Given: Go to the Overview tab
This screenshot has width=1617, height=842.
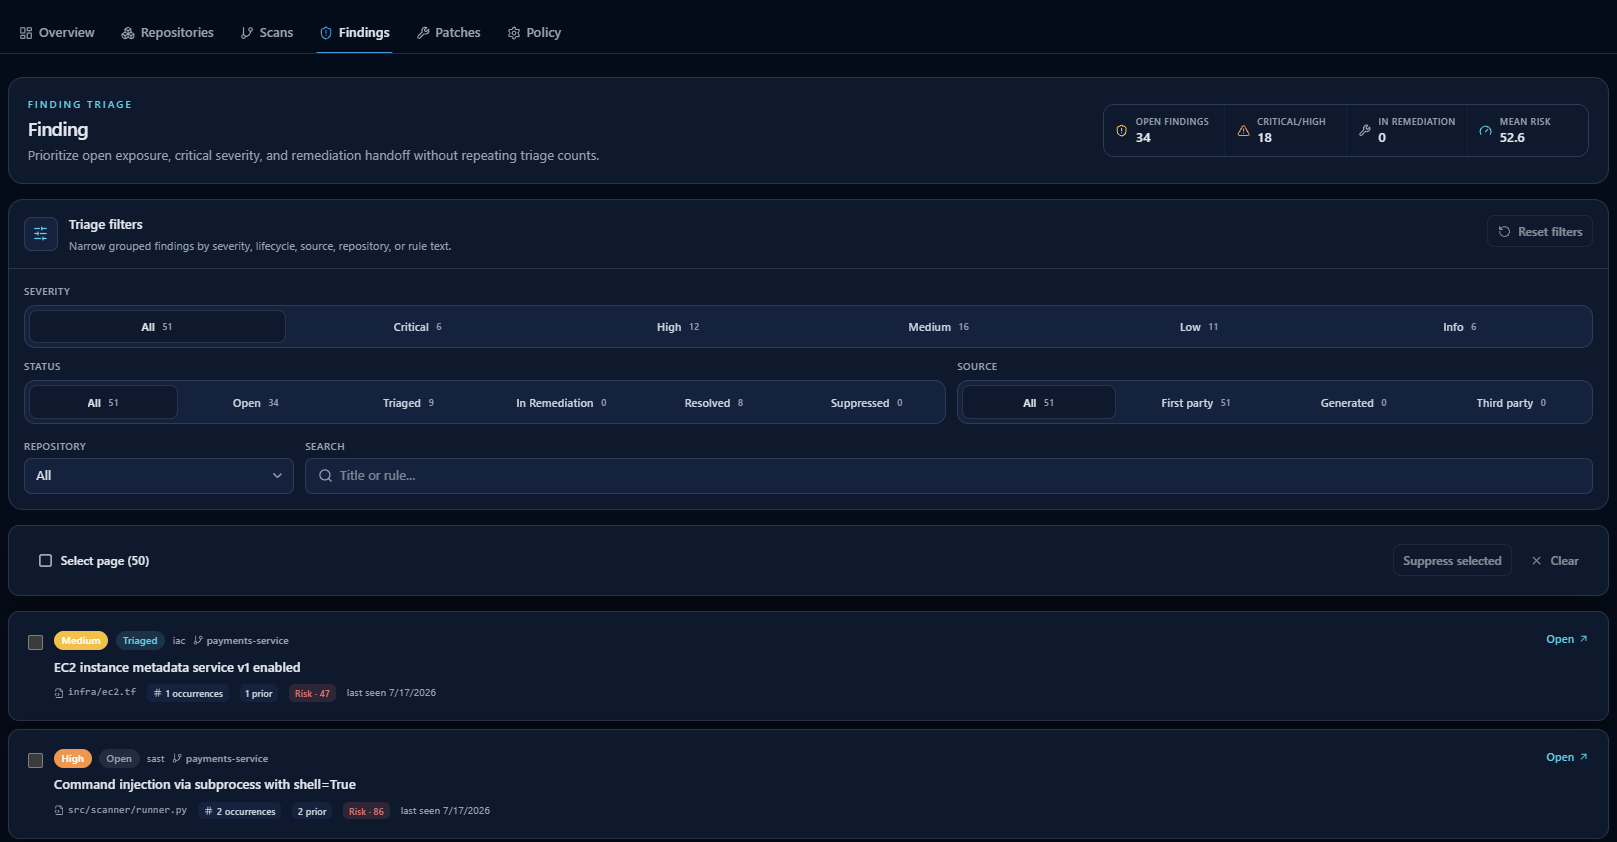Looking at the screenshot, I should (57, 33).
